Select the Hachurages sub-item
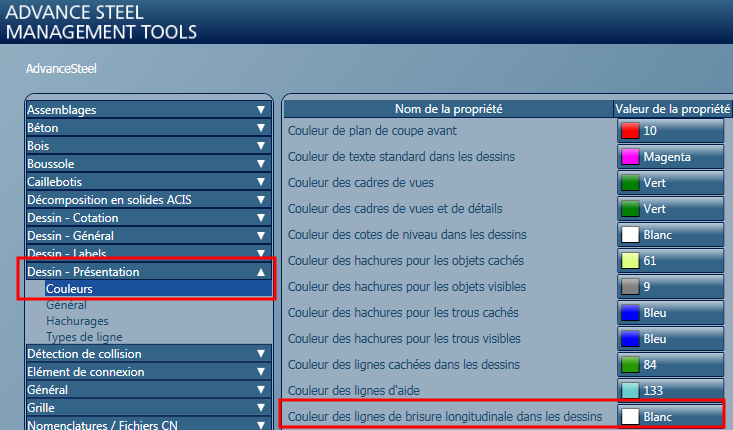The image size is (733, 430). tap(77, 321)
